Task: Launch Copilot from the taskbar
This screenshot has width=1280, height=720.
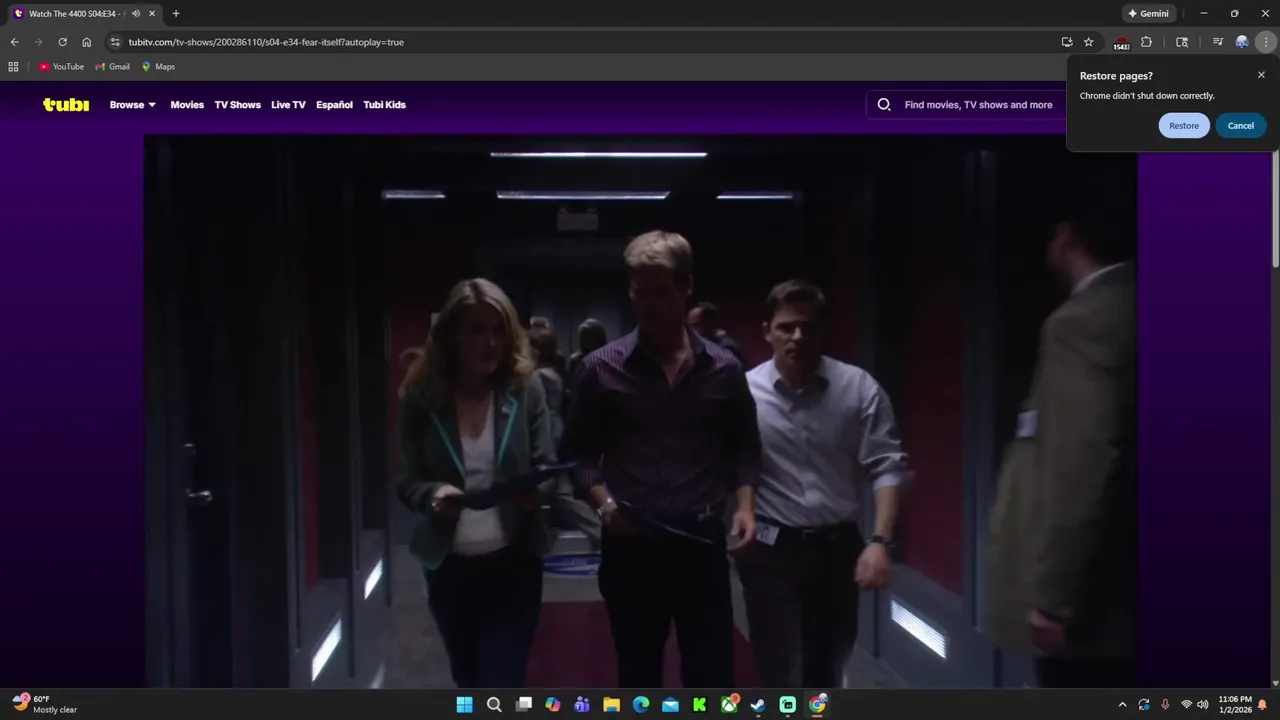Action: pyautogui.click(x=553, y=705)
